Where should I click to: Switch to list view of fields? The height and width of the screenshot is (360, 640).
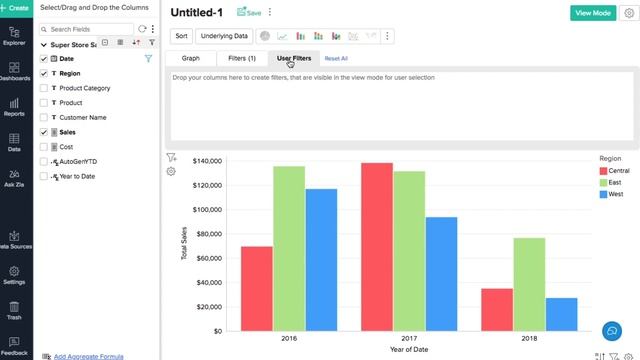click(x=120, y=42)
